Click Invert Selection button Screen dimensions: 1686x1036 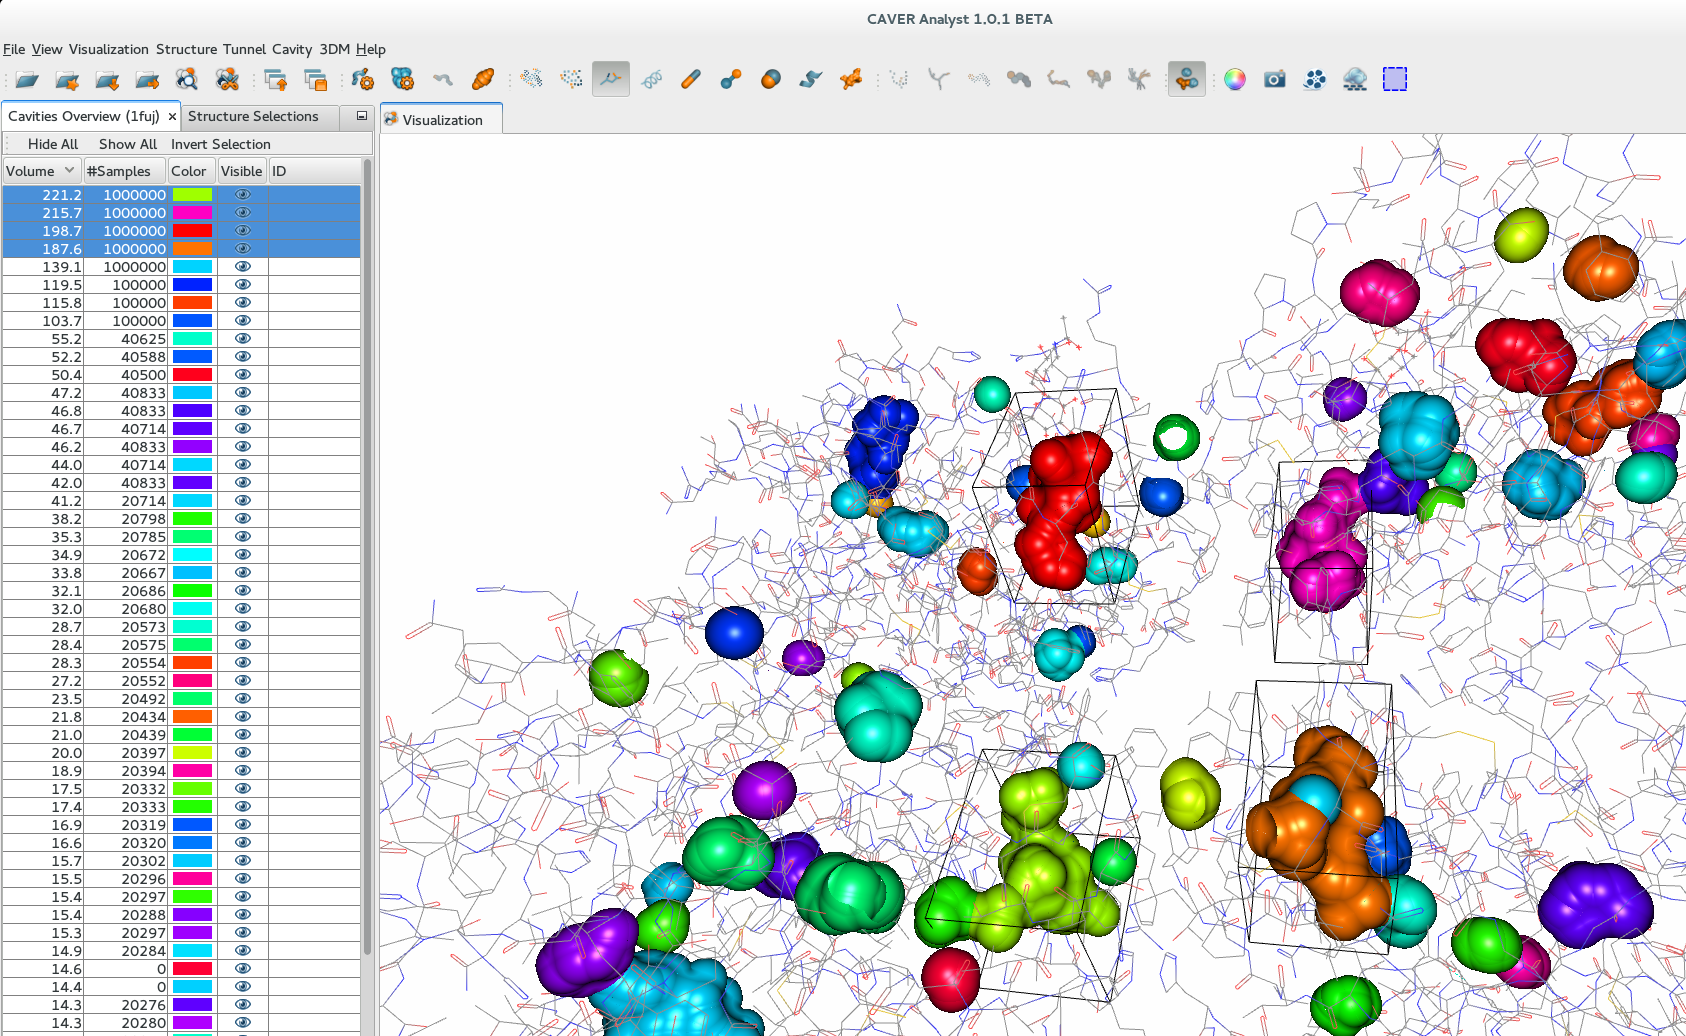(220, 144)
